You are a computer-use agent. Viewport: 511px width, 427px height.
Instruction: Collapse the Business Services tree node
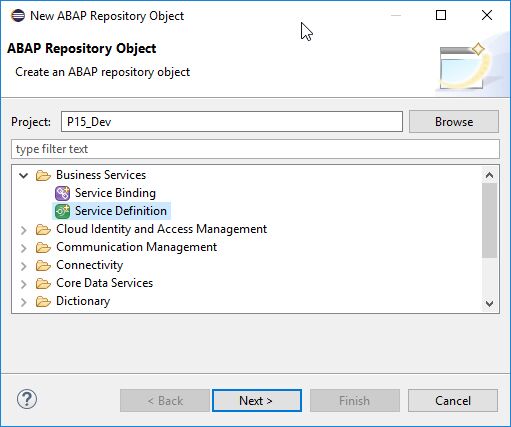pos(23,175)
